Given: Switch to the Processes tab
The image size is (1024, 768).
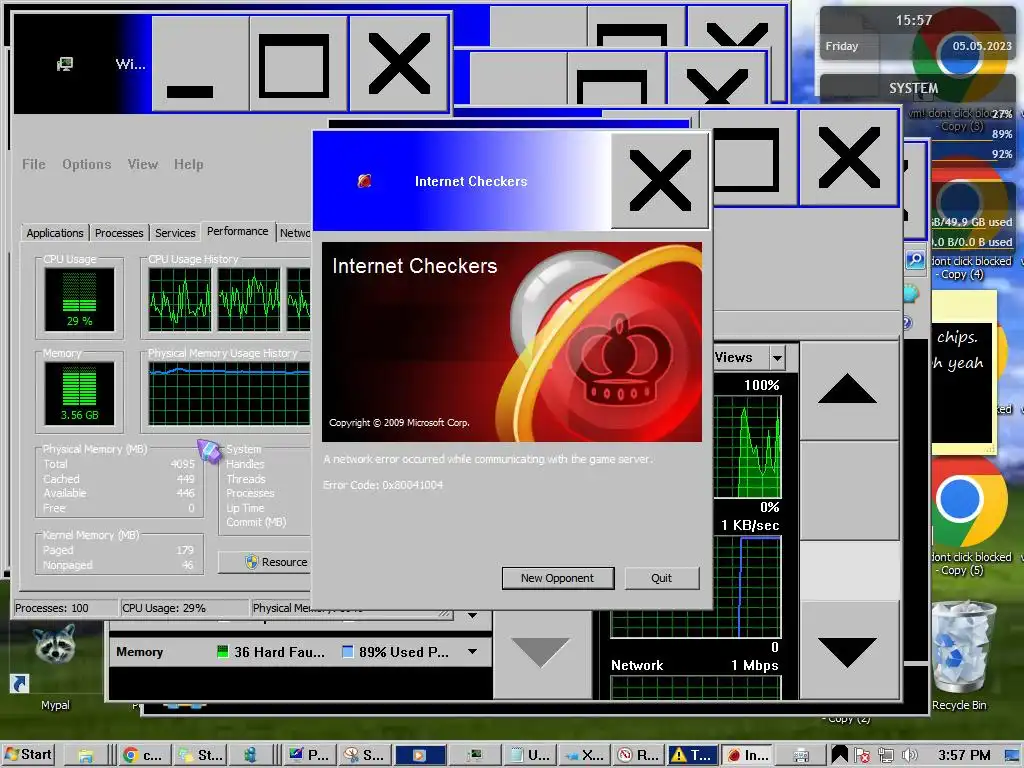Looking at the screenshot, I should (x=119, y=232).
